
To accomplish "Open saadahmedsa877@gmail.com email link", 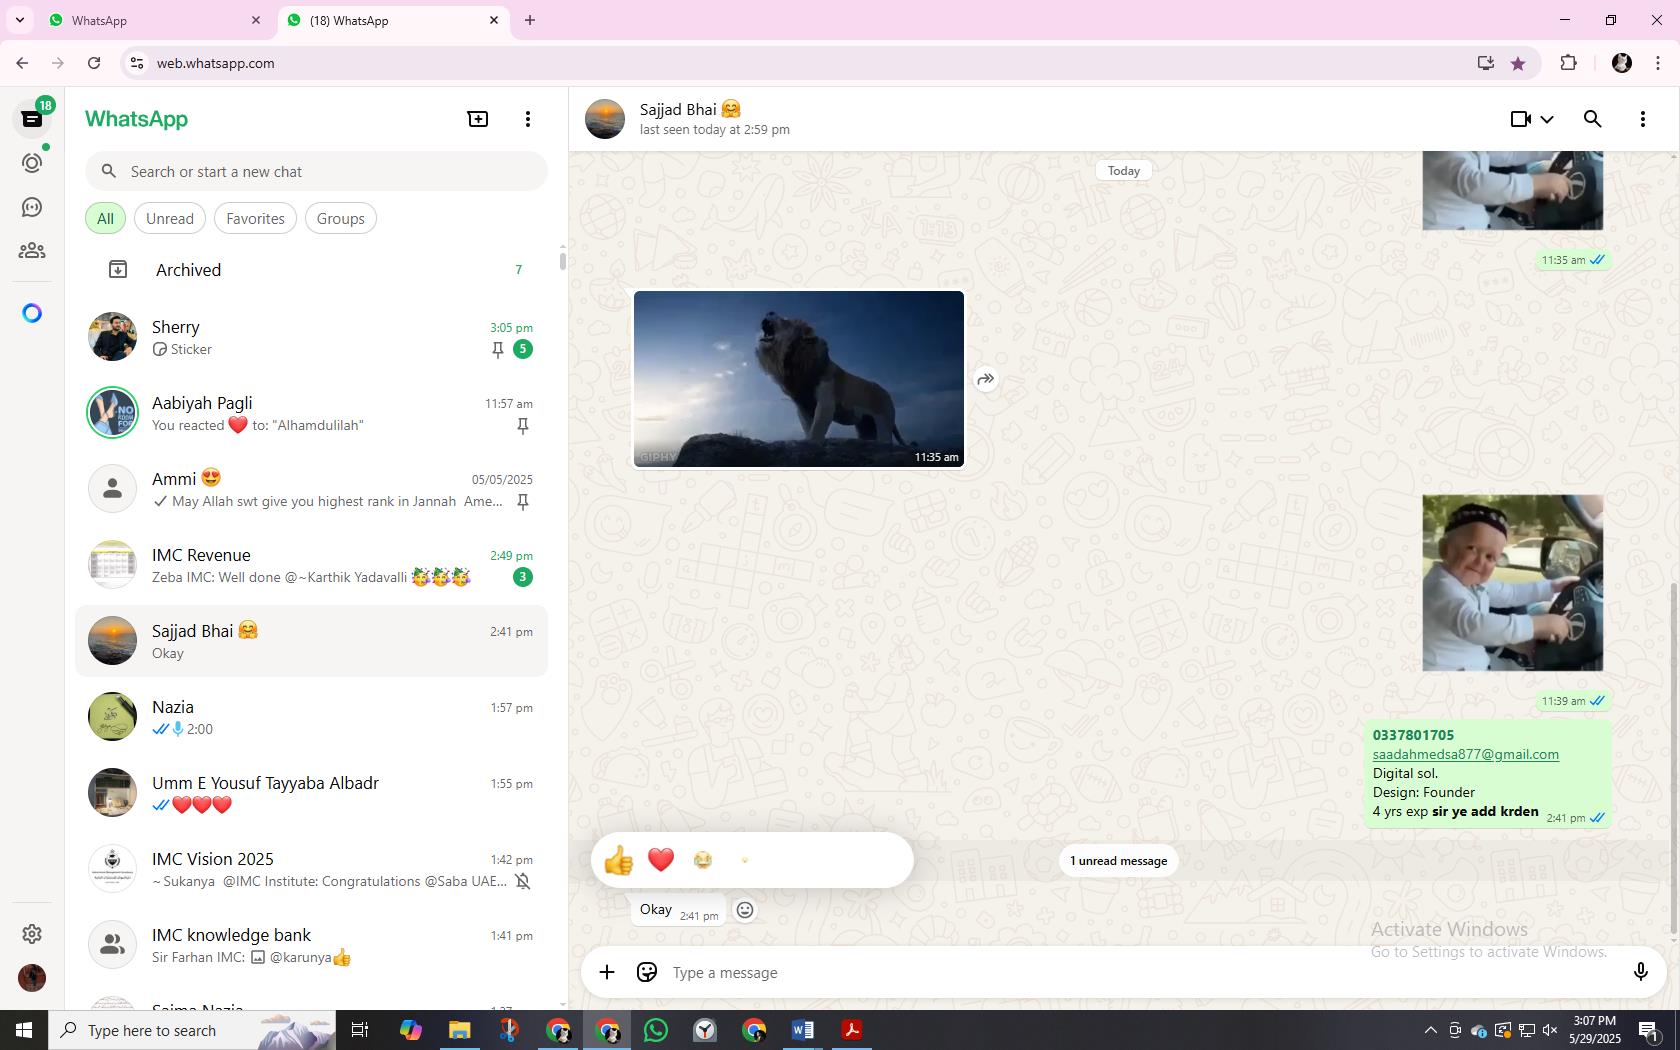I will (1465, 754).
